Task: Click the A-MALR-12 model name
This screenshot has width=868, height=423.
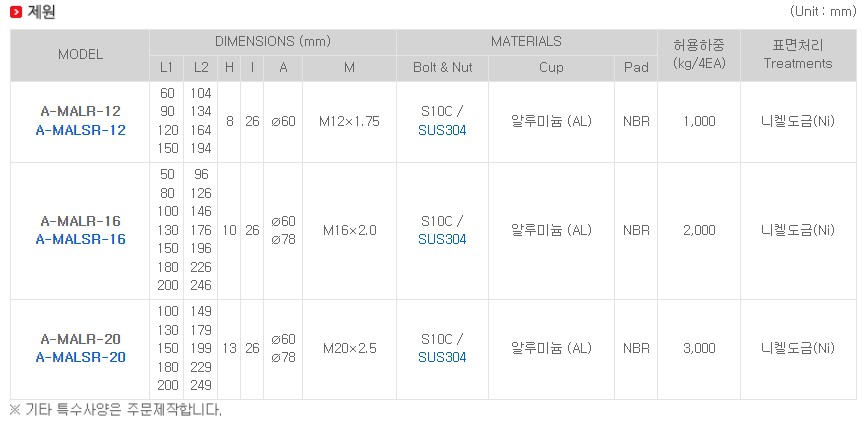Action: (x=81, y=111)
